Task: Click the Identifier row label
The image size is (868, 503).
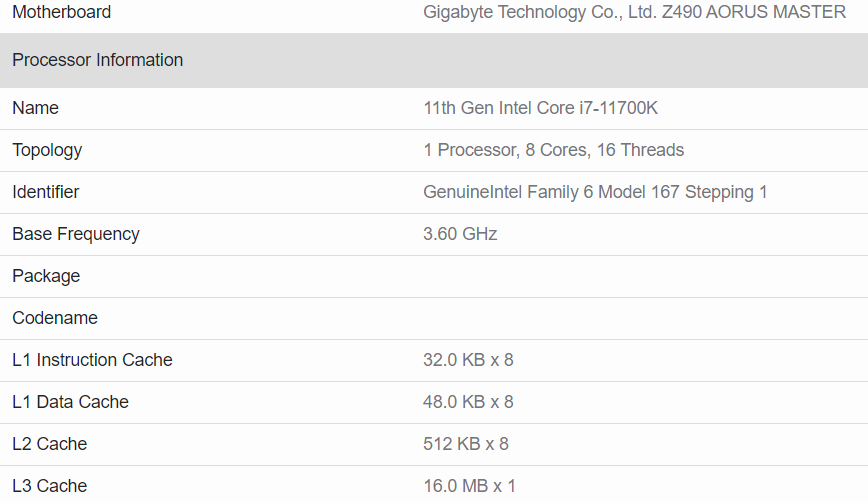Action: (x=45, y=192)
